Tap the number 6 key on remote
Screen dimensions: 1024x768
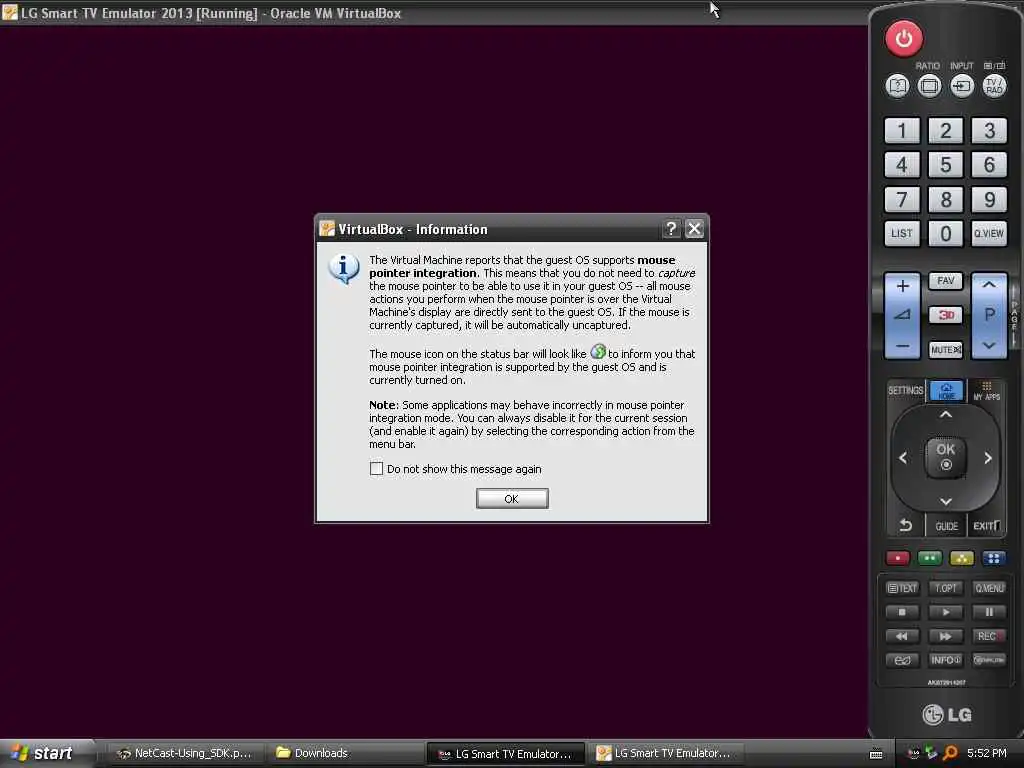[x=989, y=165]
